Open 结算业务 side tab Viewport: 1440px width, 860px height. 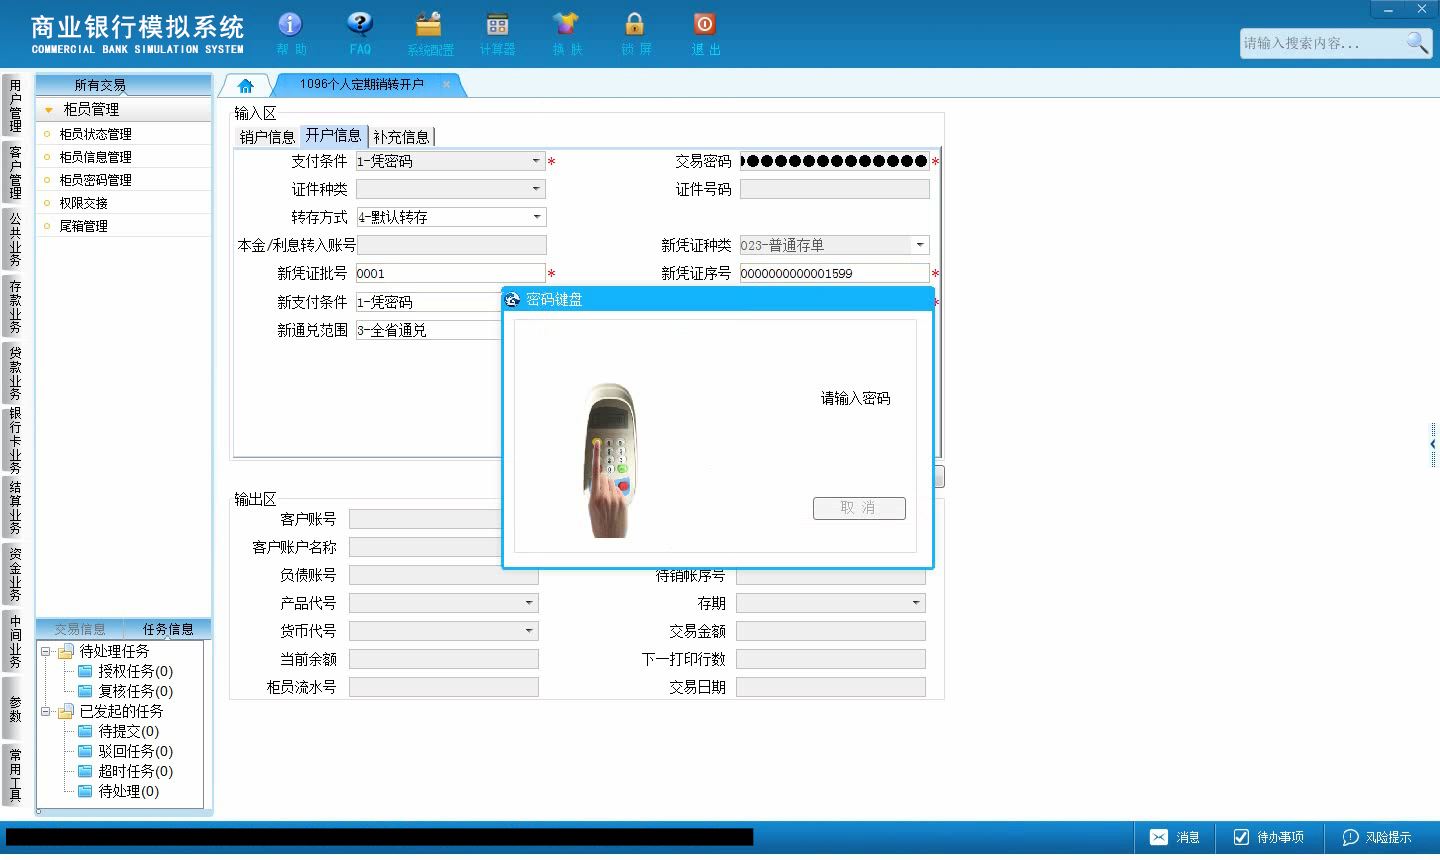15,507
